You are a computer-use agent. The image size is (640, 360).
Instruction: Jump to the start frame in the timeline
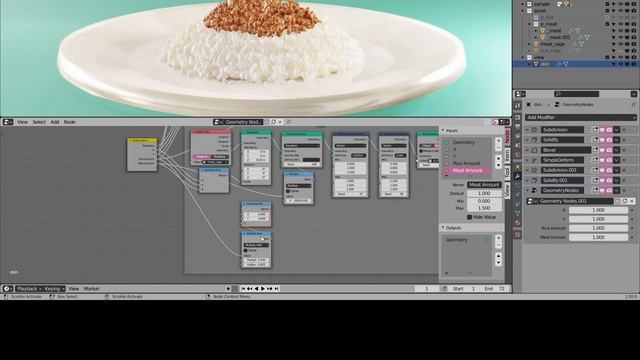coord(243,289)
